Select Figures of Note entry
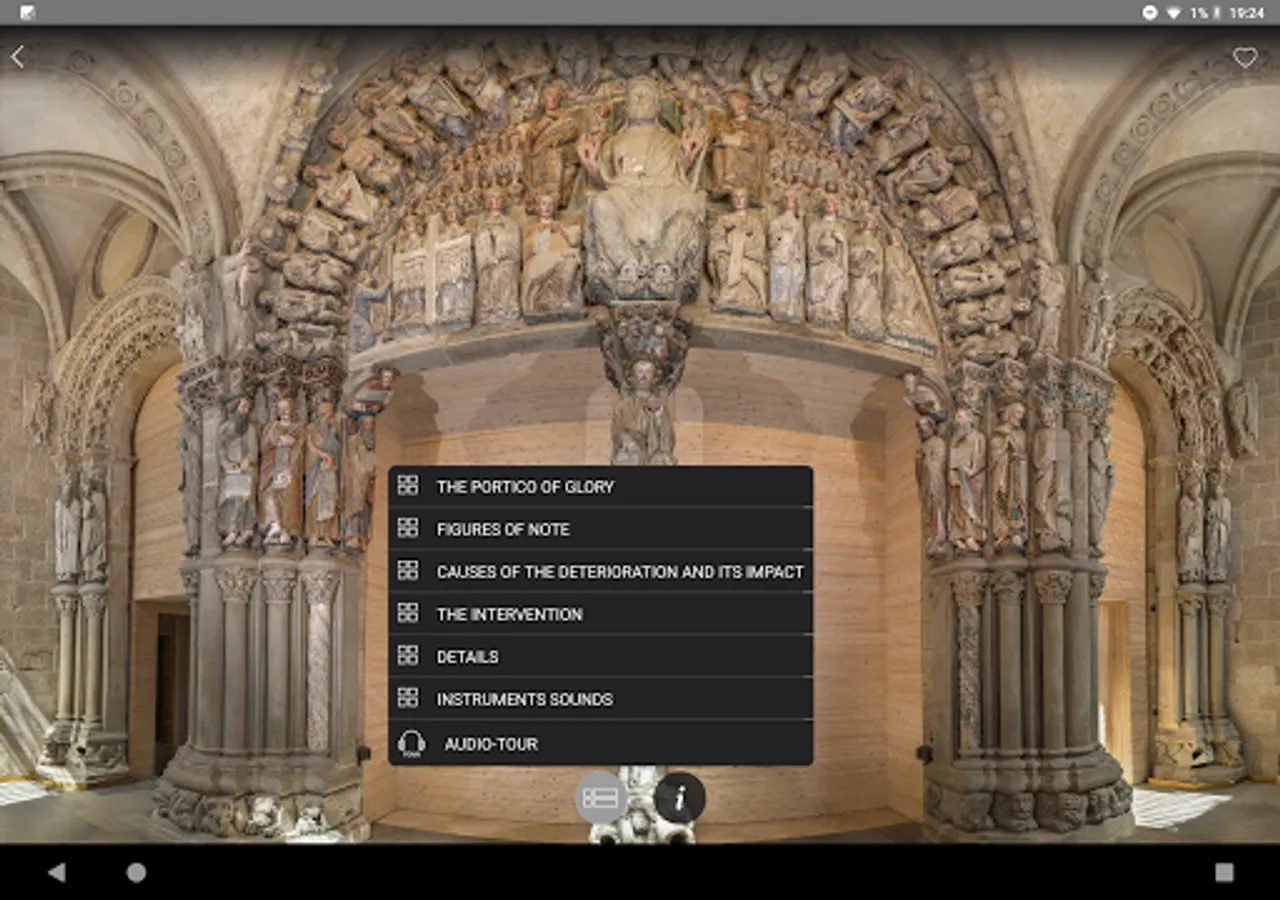Viewport: 1280px width, 900px height. pos(600,529)
